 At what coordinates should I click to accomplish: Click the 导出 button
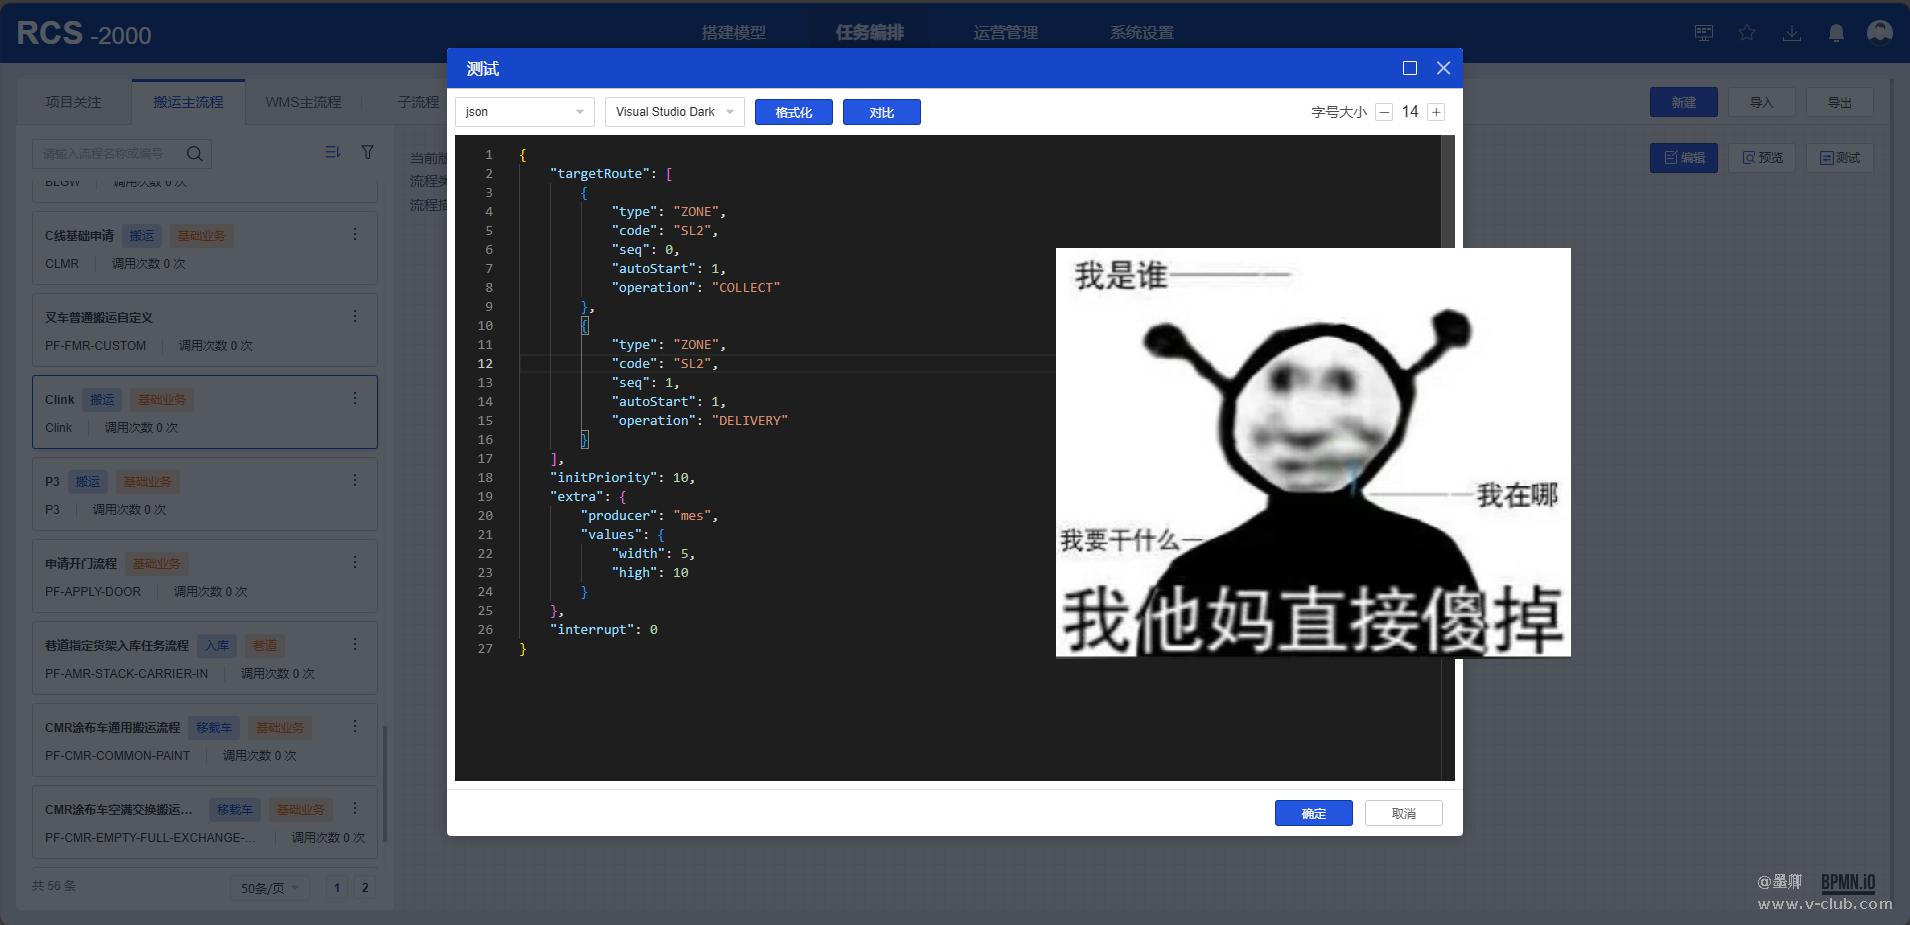[x=1840, y=102]
